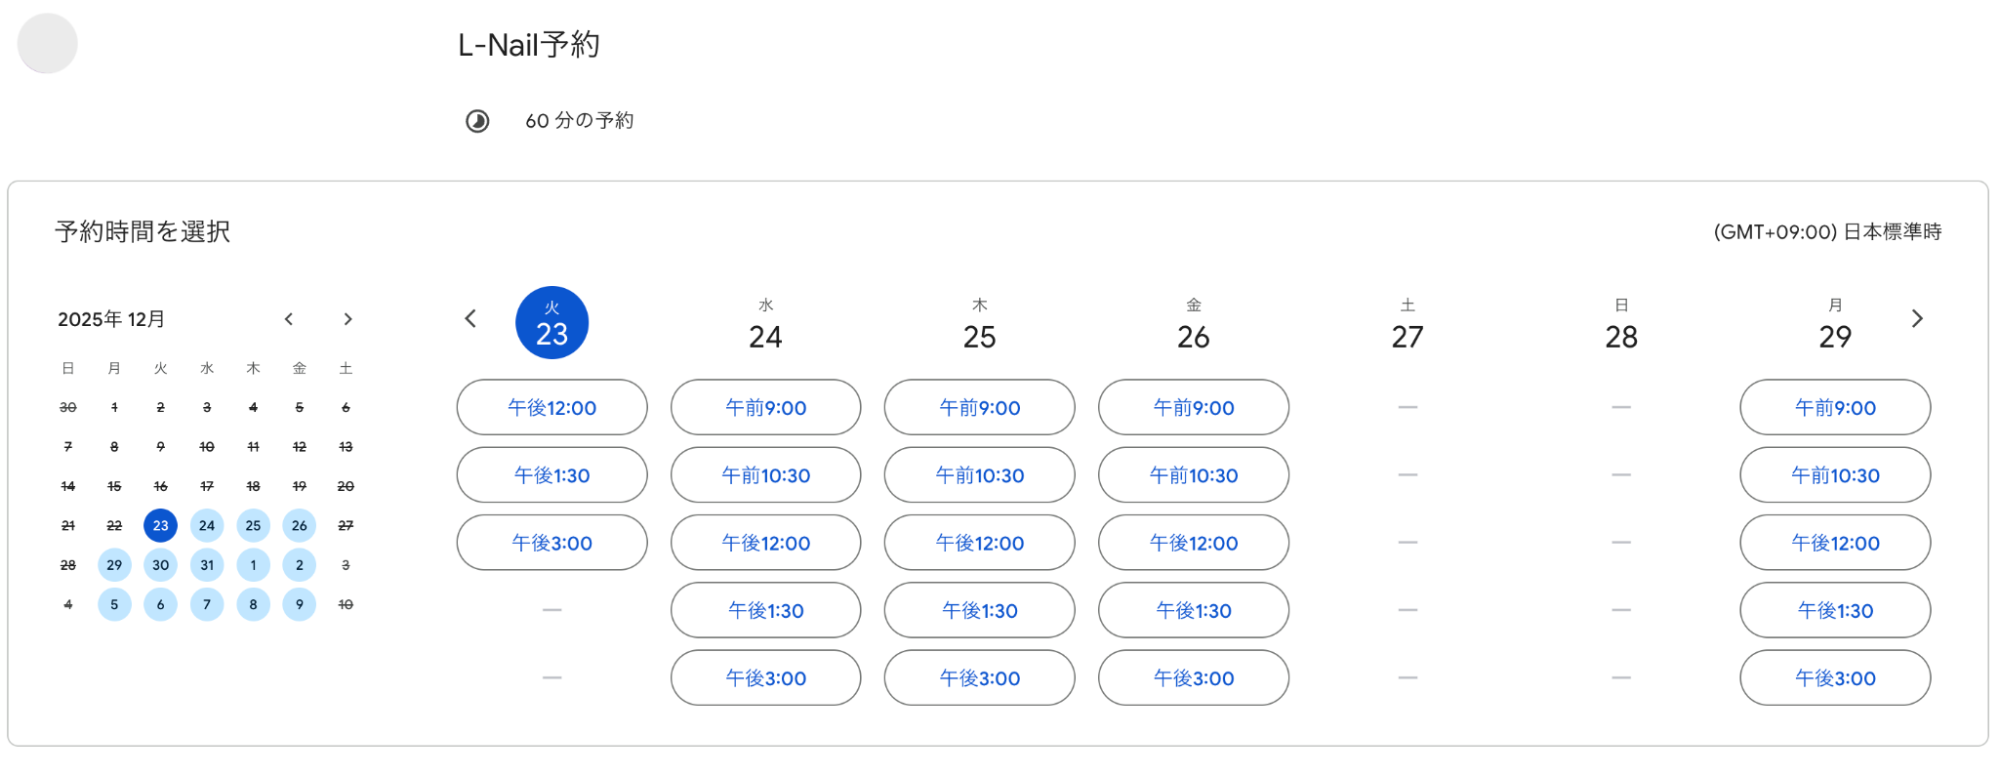Pick 午後12:00 slot on Thursday 25

[980, 543]
